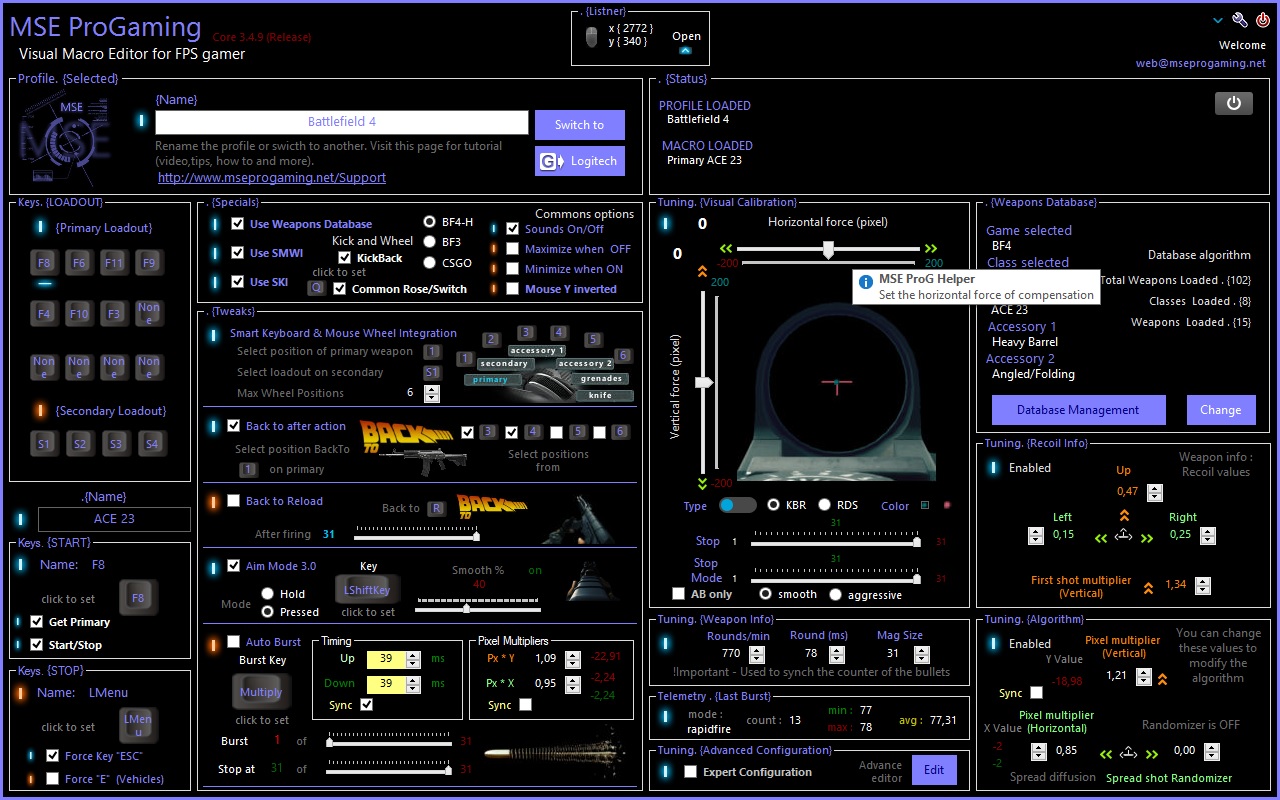The height and width of the screenshot is (800, 1280).
Task: Adjust the First shot multiplier stepper
Action: pyautogui.click(x=1203, y=586)
